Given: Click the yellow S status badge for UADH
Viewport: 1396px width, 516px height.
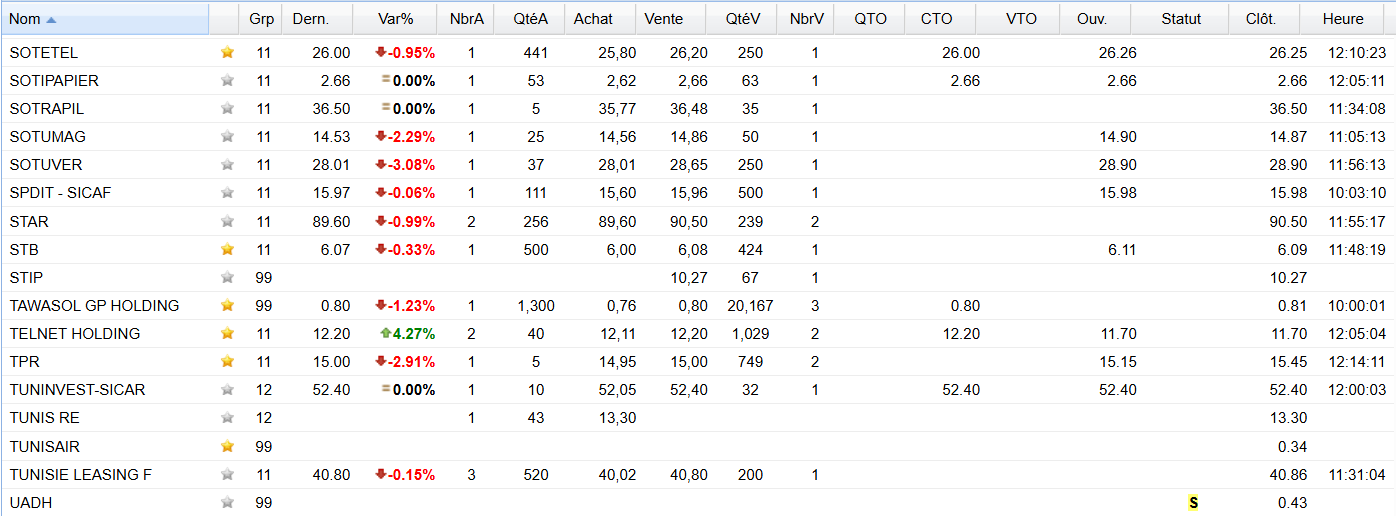Looking at the screenshot, I should click(1193, 503).
